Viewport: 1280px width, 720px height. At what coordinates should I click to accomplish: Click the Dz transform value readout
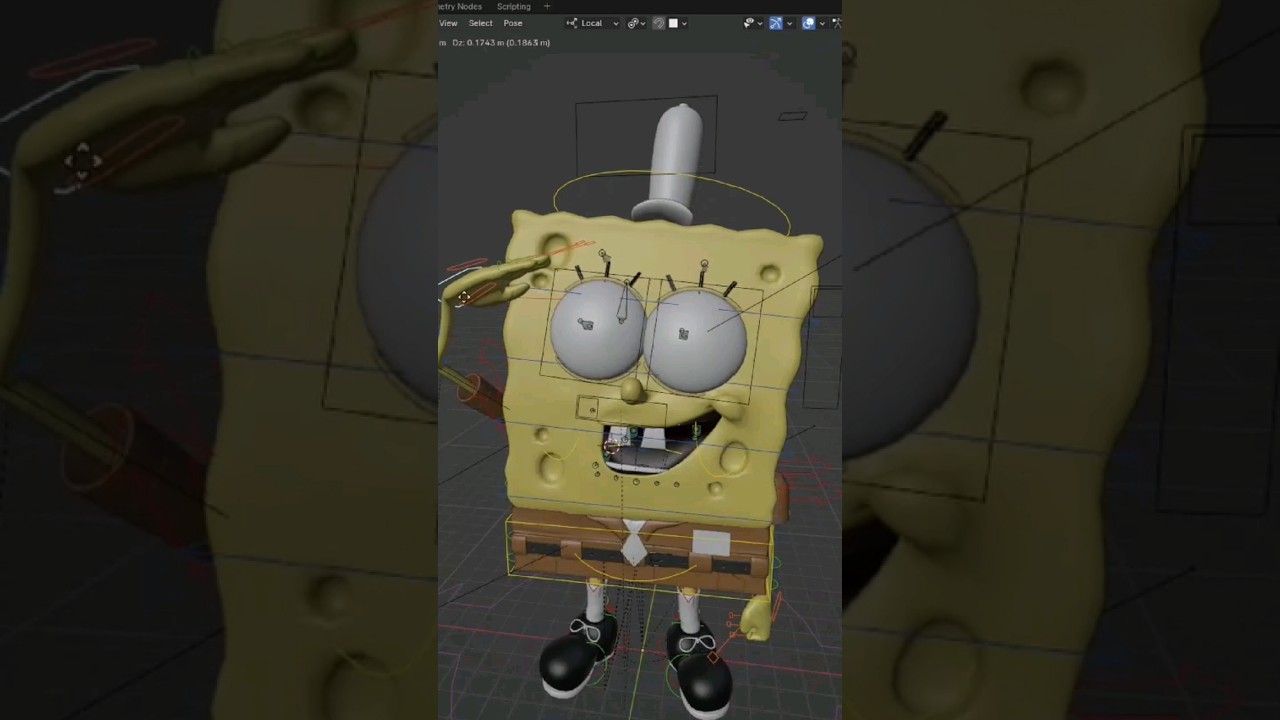(501, 42)
